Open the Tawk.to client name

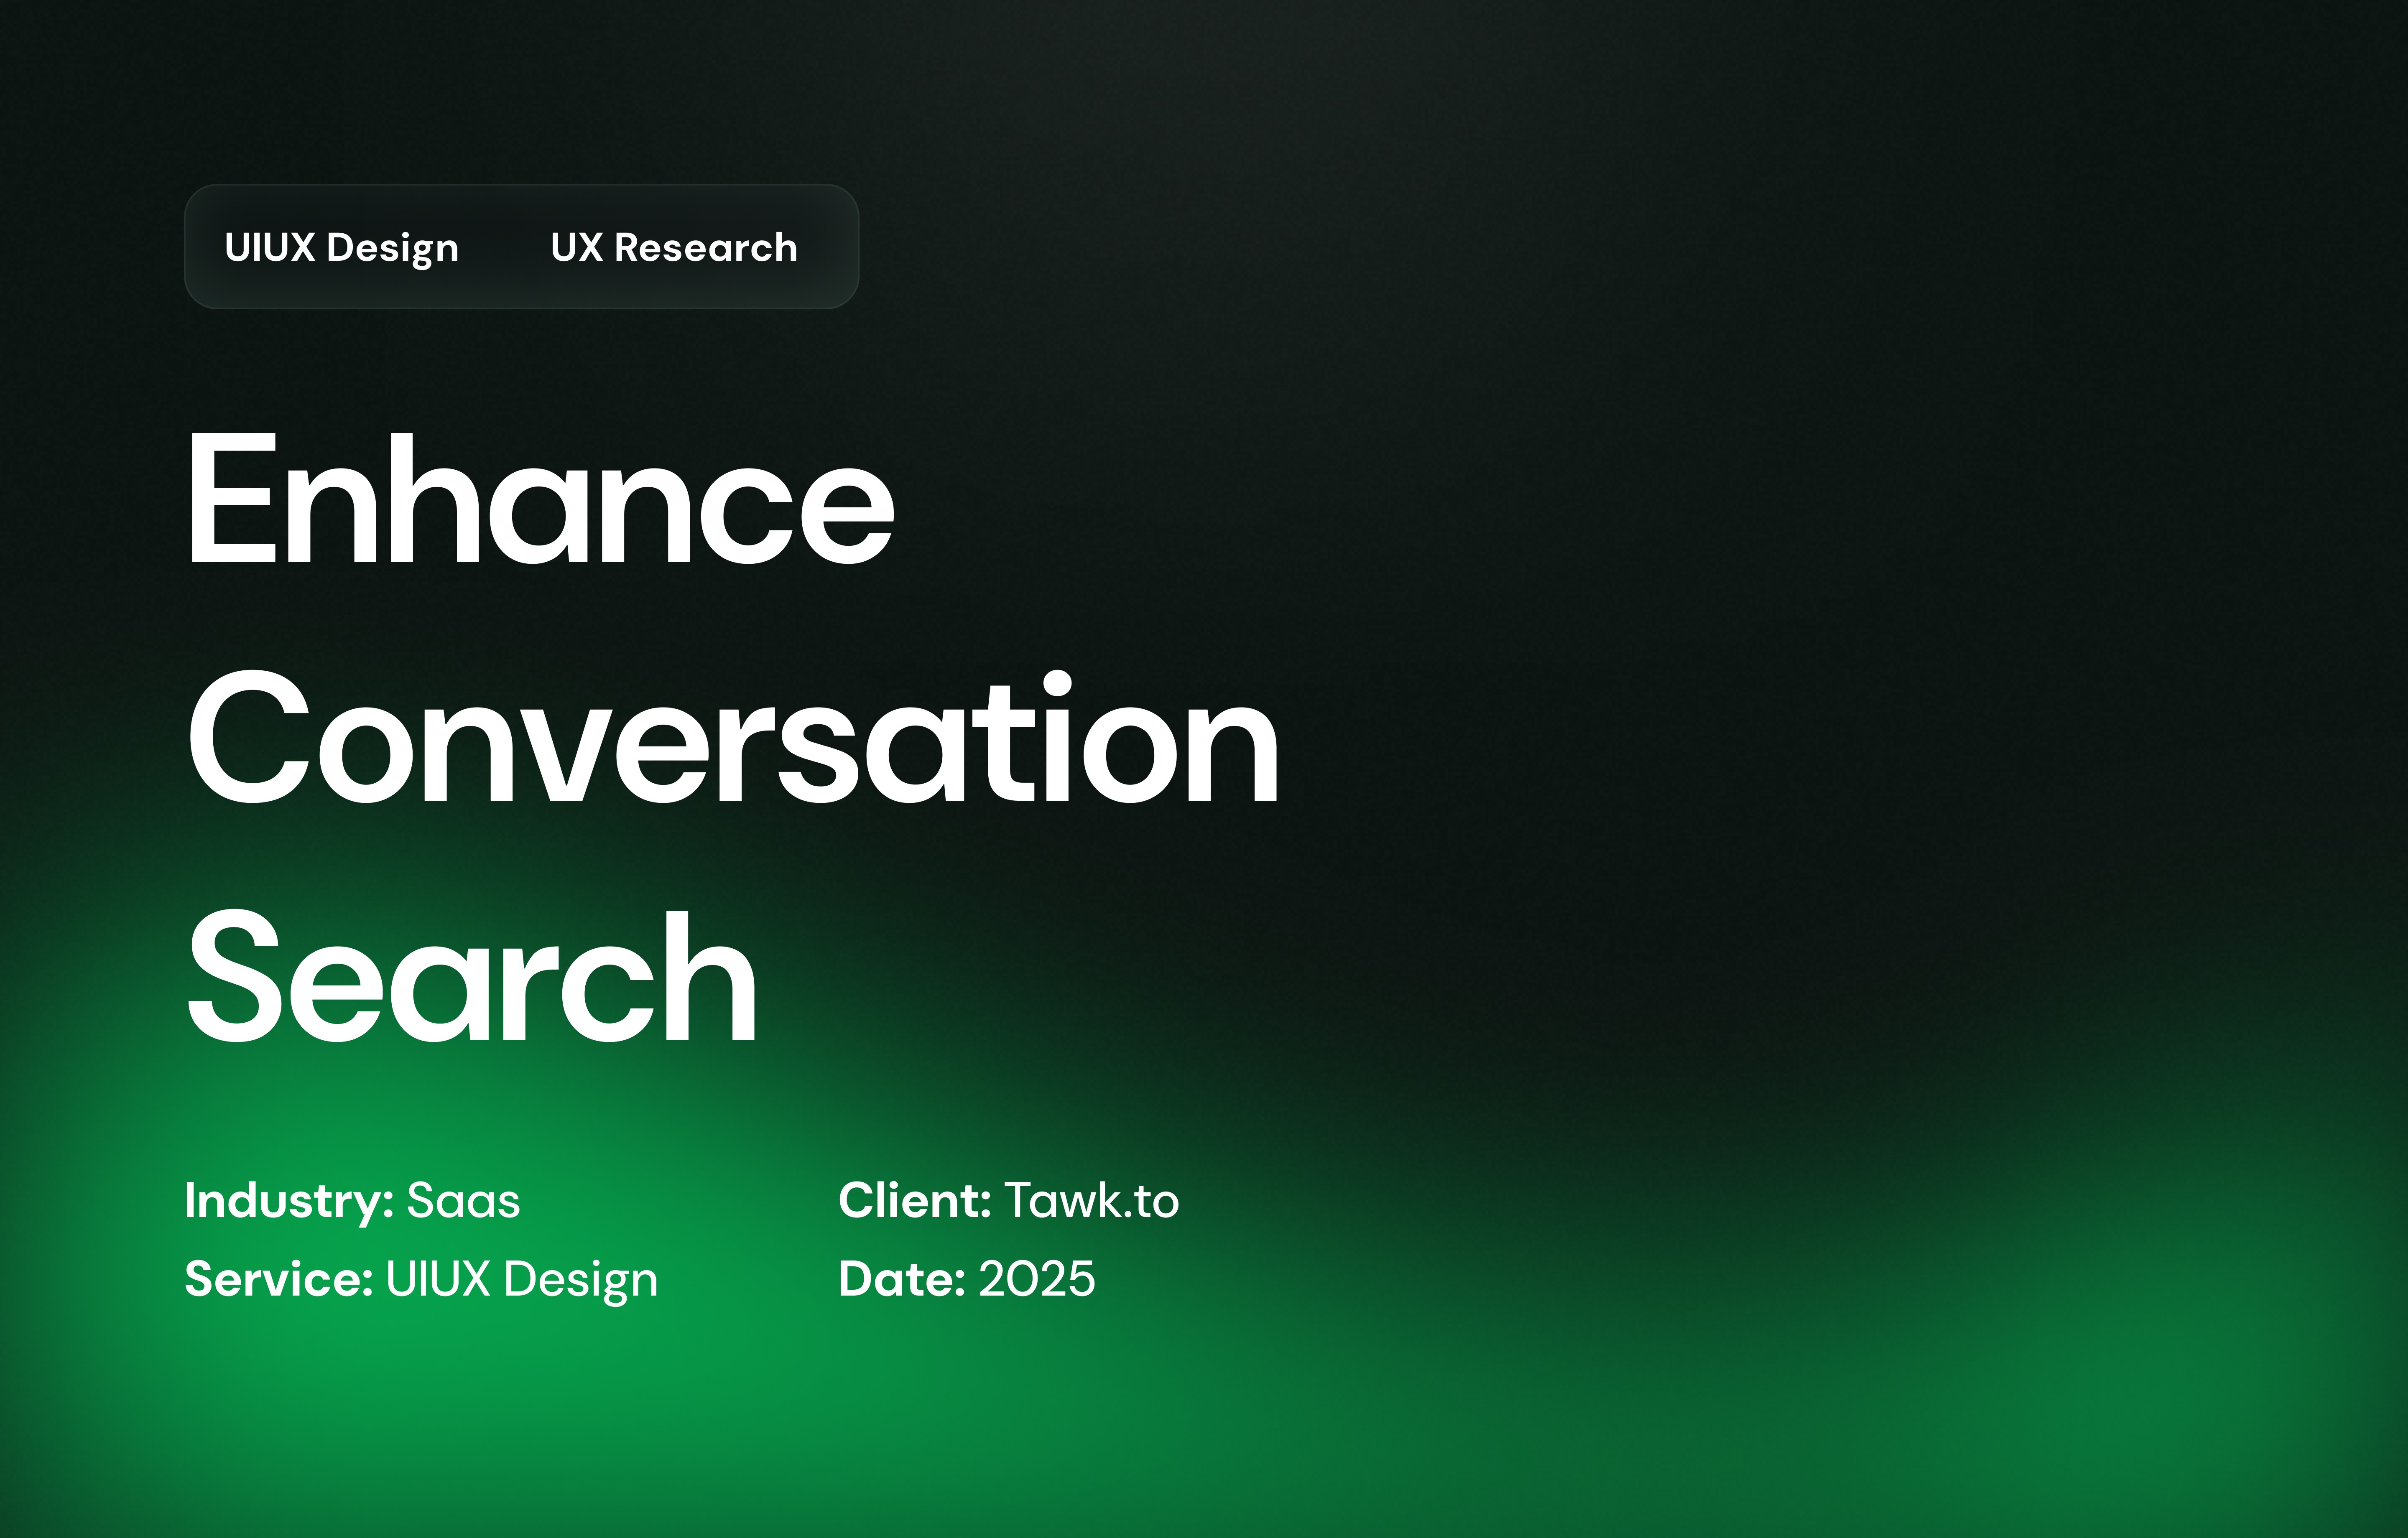coord(1091,1200)
